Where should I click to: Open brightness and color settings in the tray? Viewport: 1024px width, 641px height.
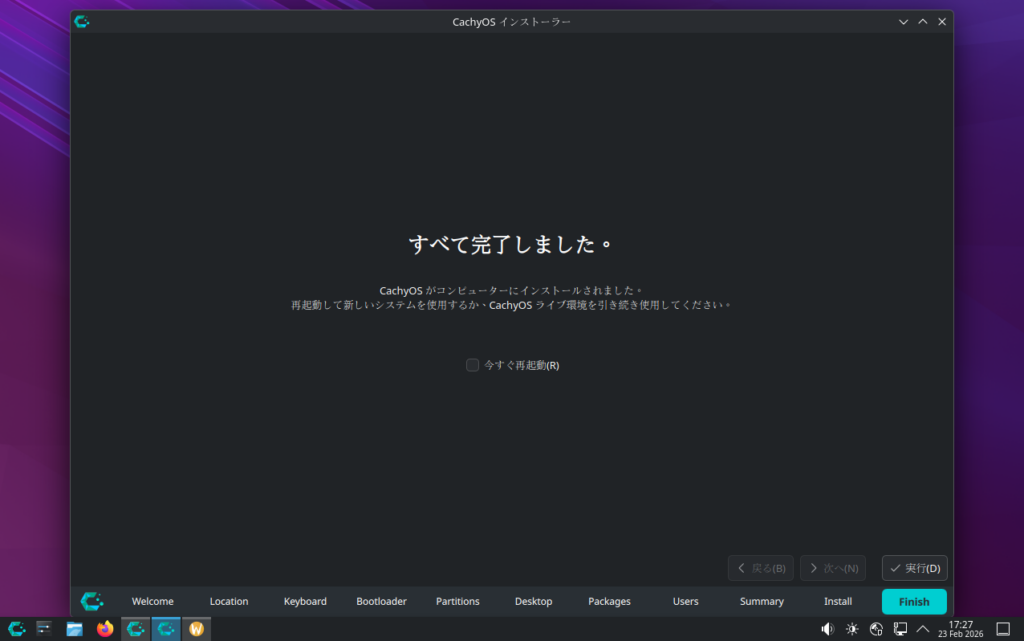(x=852, y=629)
